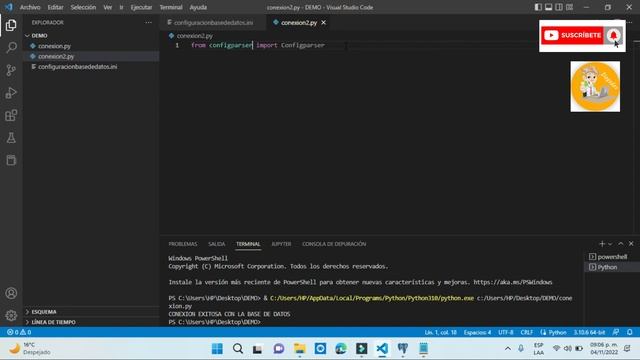The width and height of the screenshot is (640, 360).
Task: Expand the LÍNEA DE TIEMPO section
Action: click(91, 322)
